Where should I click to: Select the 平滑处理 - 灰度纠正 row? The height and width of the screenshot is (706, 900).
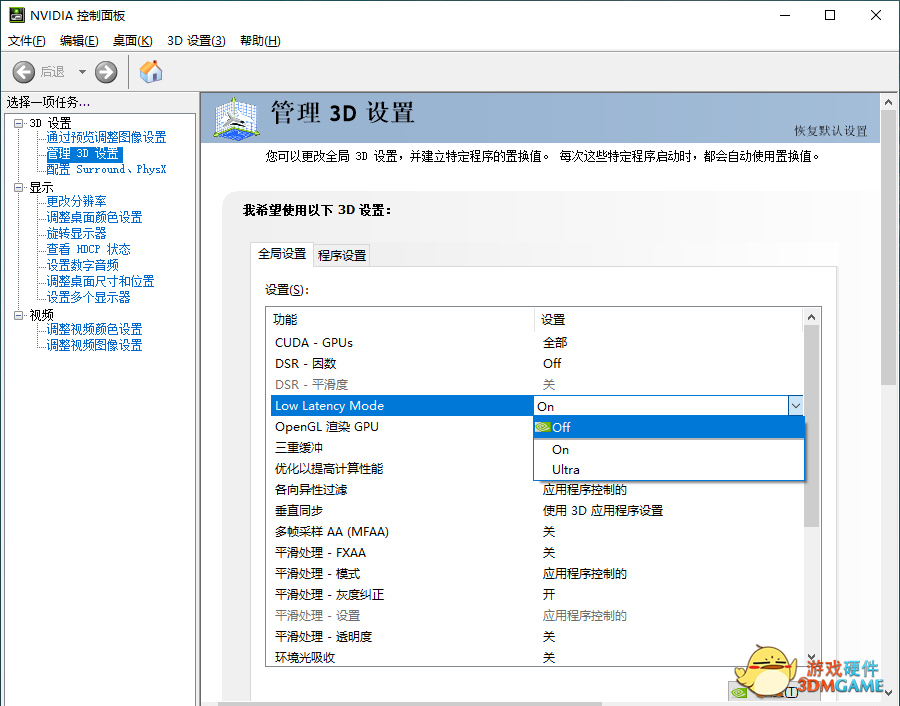pyautogui.click(x=537, y=595)
